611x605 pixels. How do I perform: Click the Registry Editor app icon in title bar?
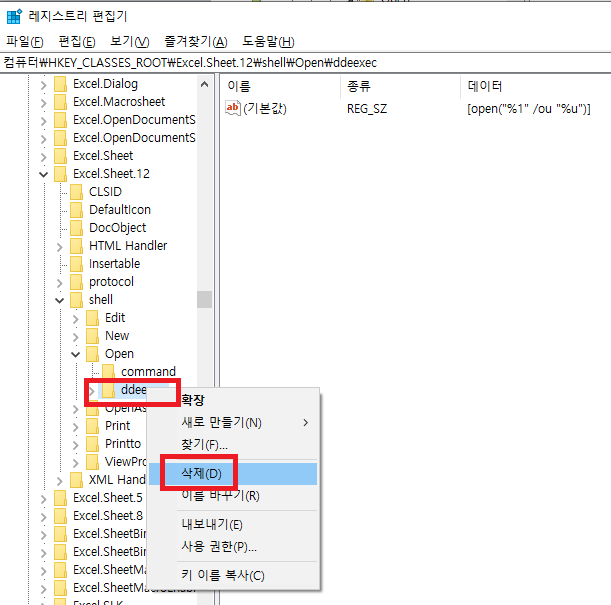coord(14,16)
